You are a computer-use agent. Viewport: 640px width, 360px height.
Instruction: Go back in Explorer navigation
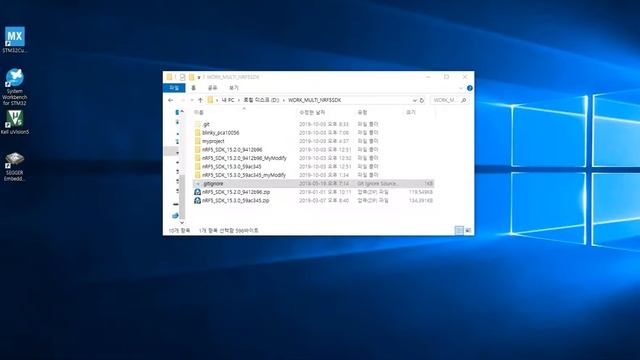pos(171,100)
